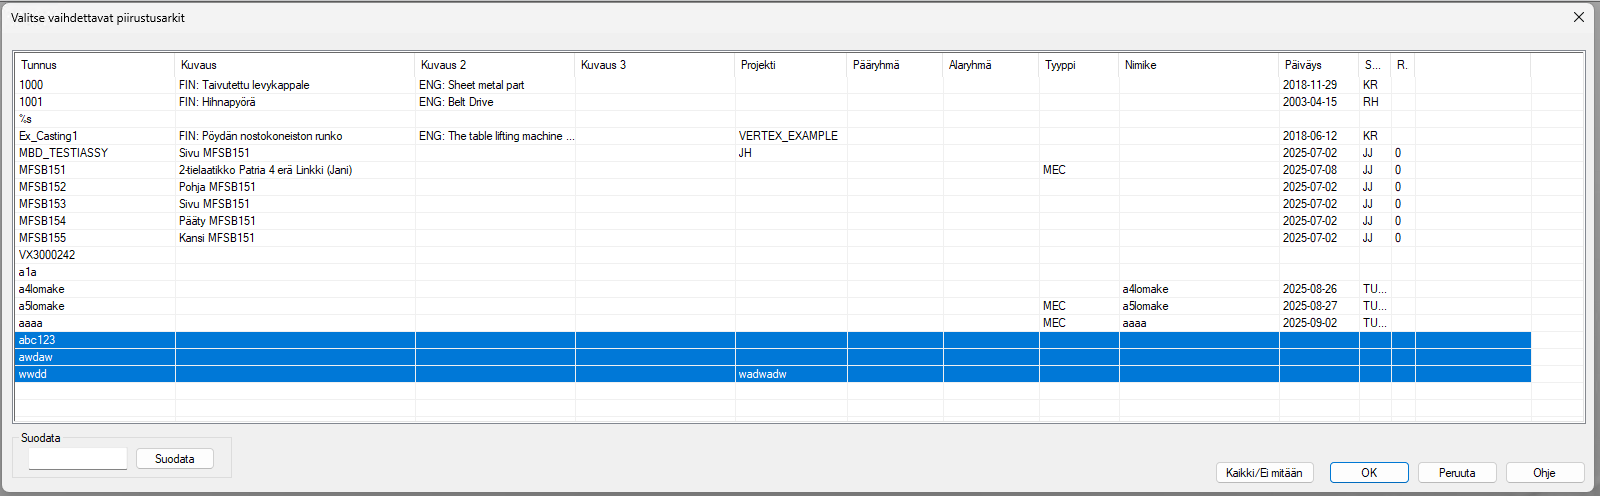Close the drawing sheet selection dialog
1600x496 pixels.
coord(1578,17)
